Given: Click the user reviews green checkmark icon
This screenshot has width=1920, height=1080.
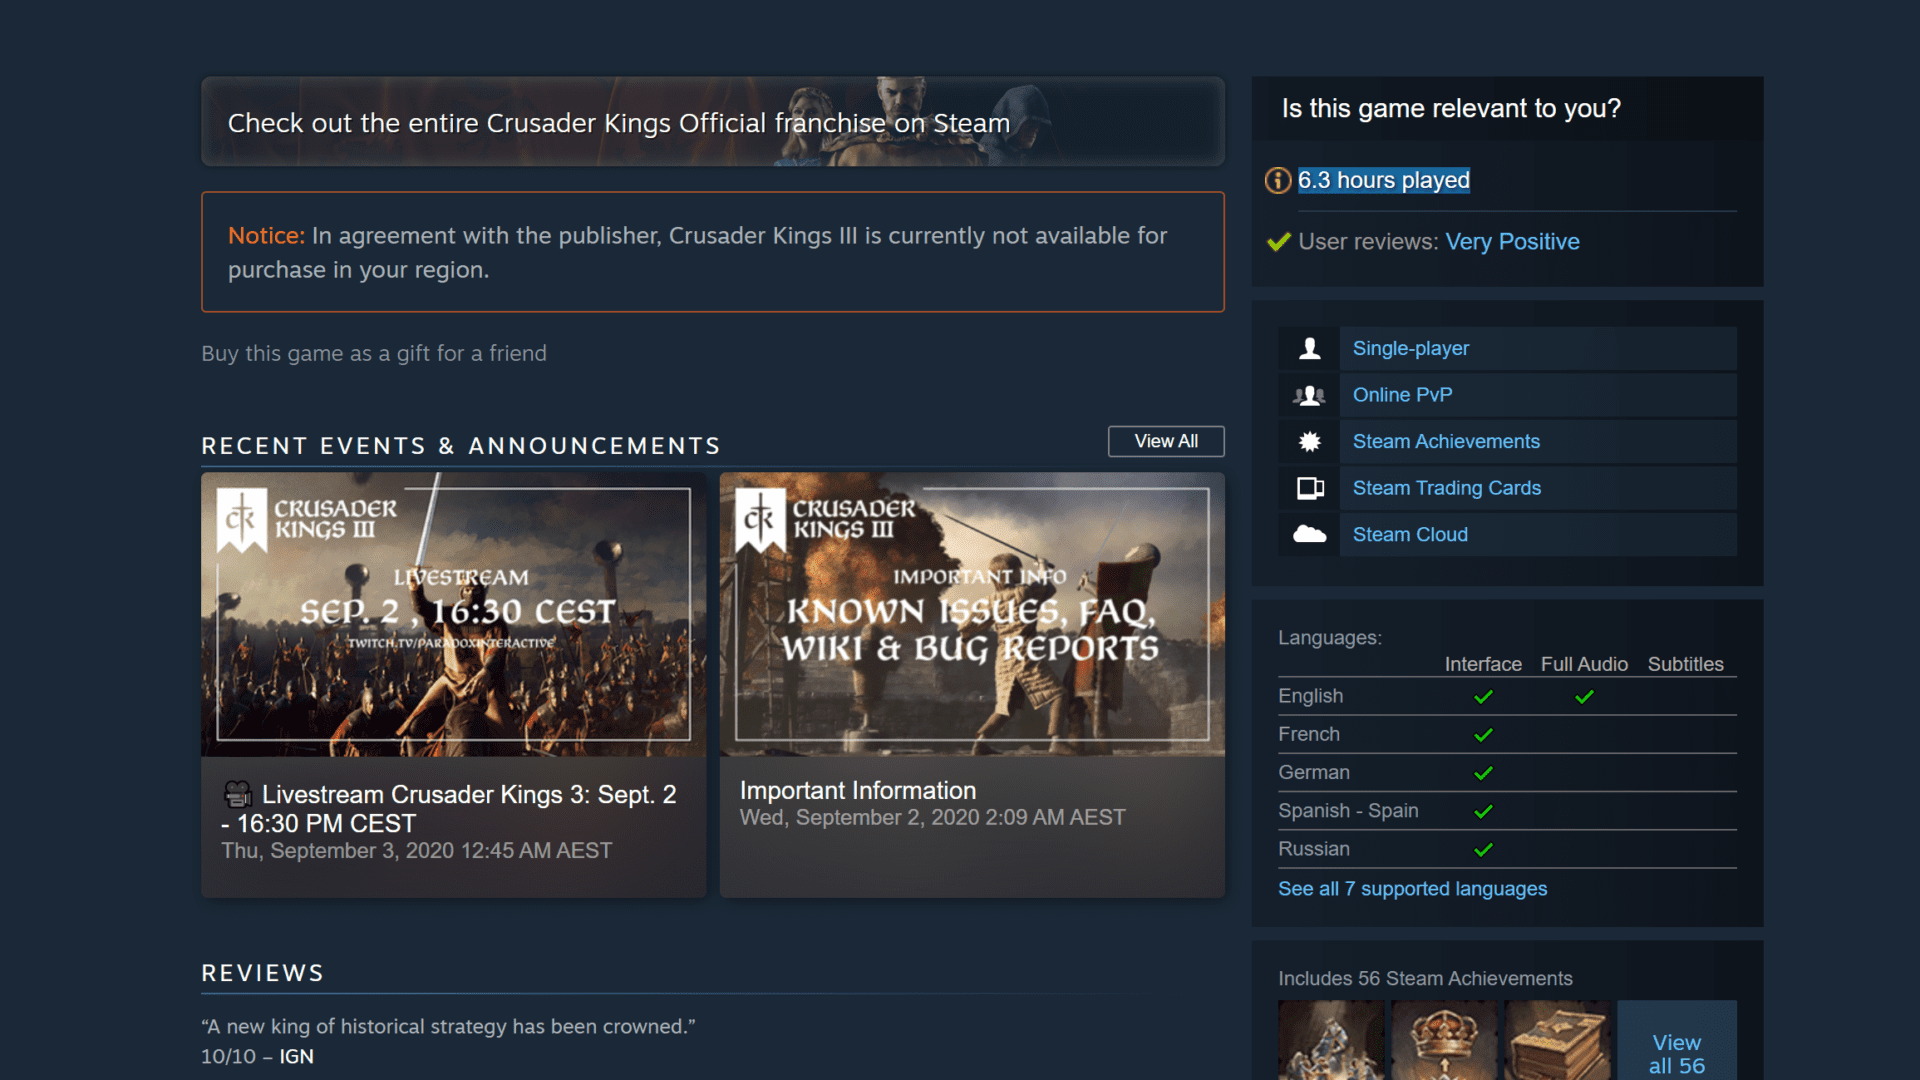Looking at the screenshot, I should 1278,242.
